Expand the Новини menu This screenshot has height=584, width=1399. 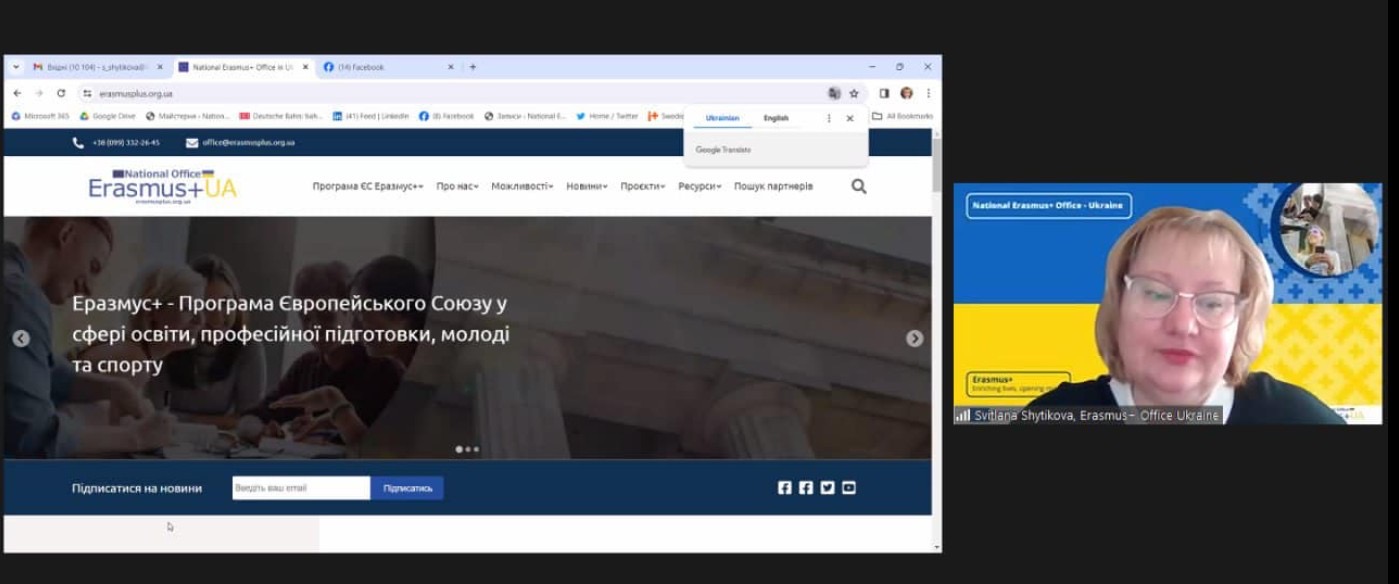pos(587,186)
